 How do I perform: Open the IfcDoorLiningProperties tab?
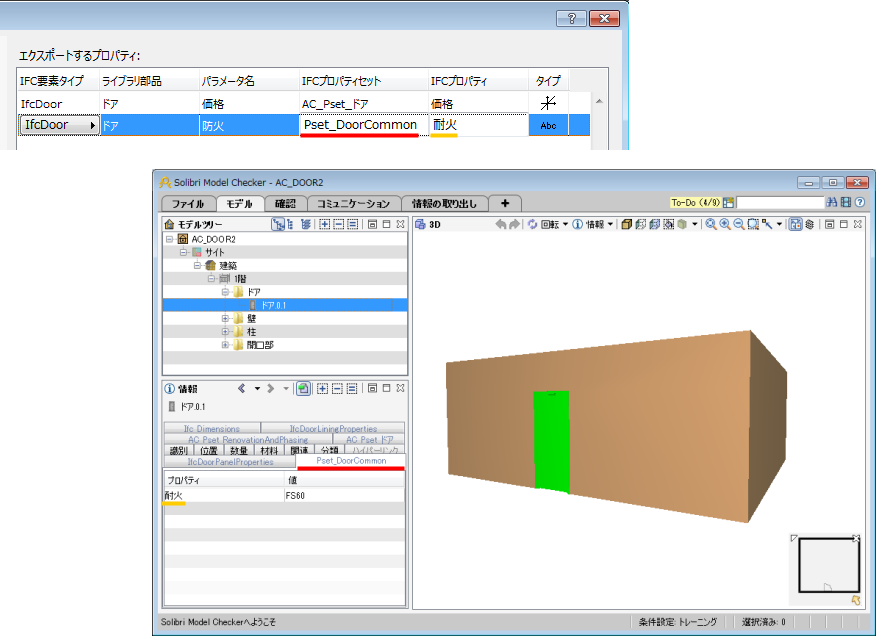[x=333, y=429]
